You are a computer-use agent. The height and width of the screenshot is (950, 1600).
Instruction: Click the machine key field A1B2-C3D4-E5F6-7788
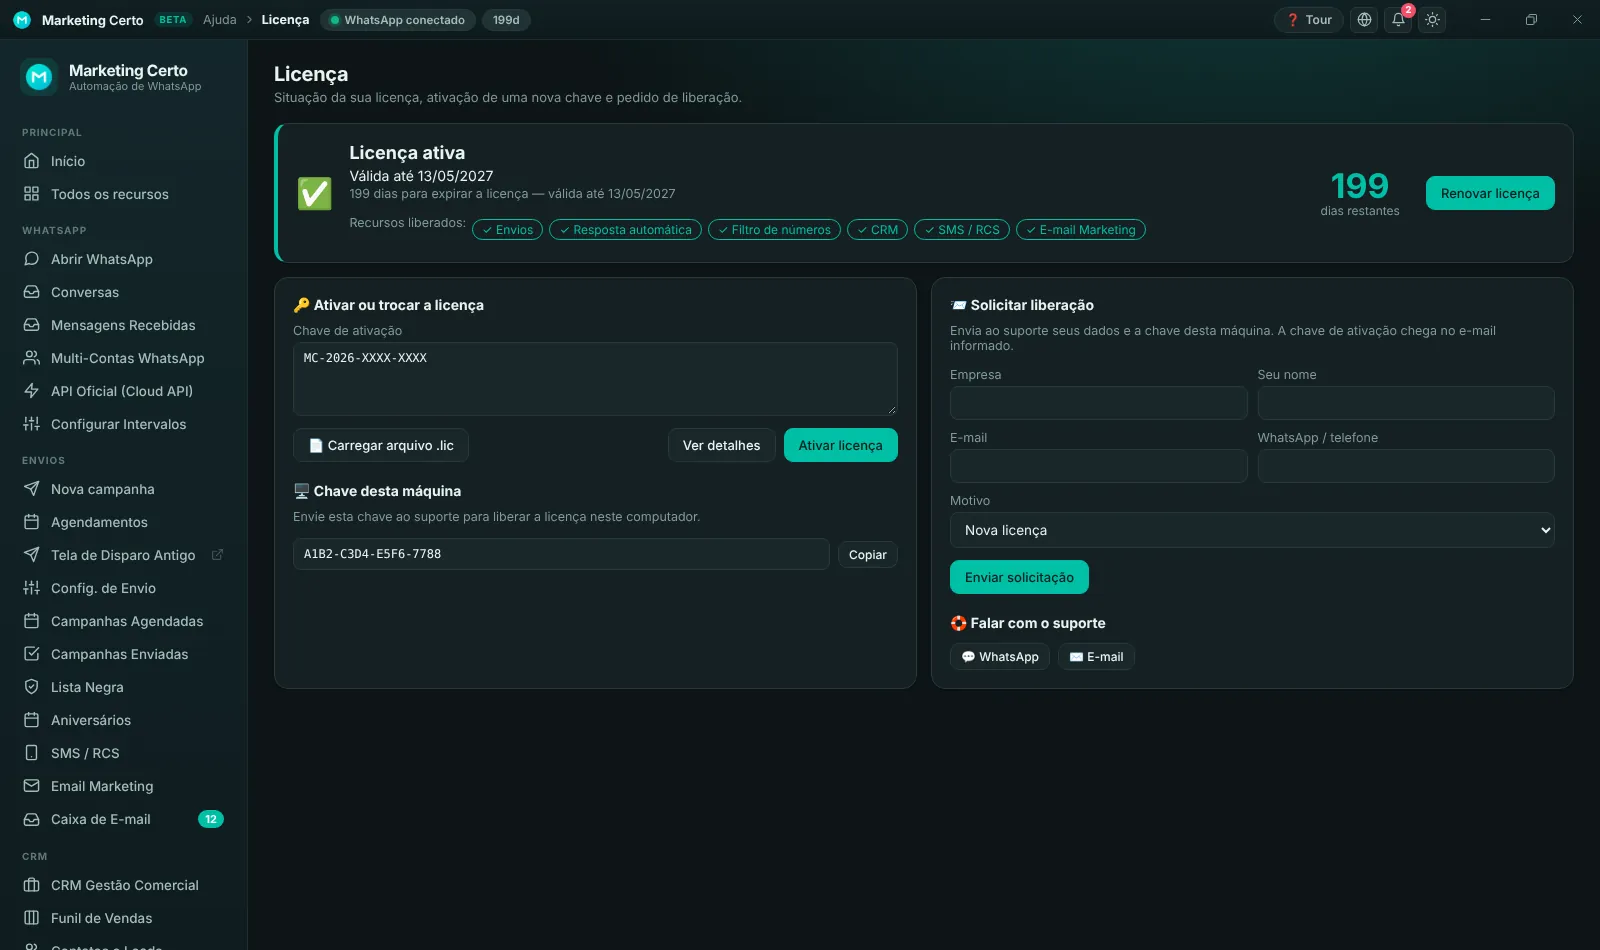tap(561, 554)
